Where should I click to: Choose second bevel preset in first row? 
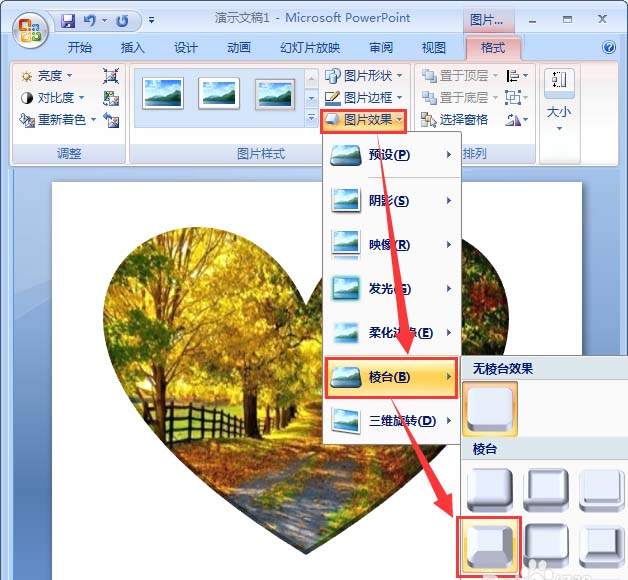click(x=546, y=490)
